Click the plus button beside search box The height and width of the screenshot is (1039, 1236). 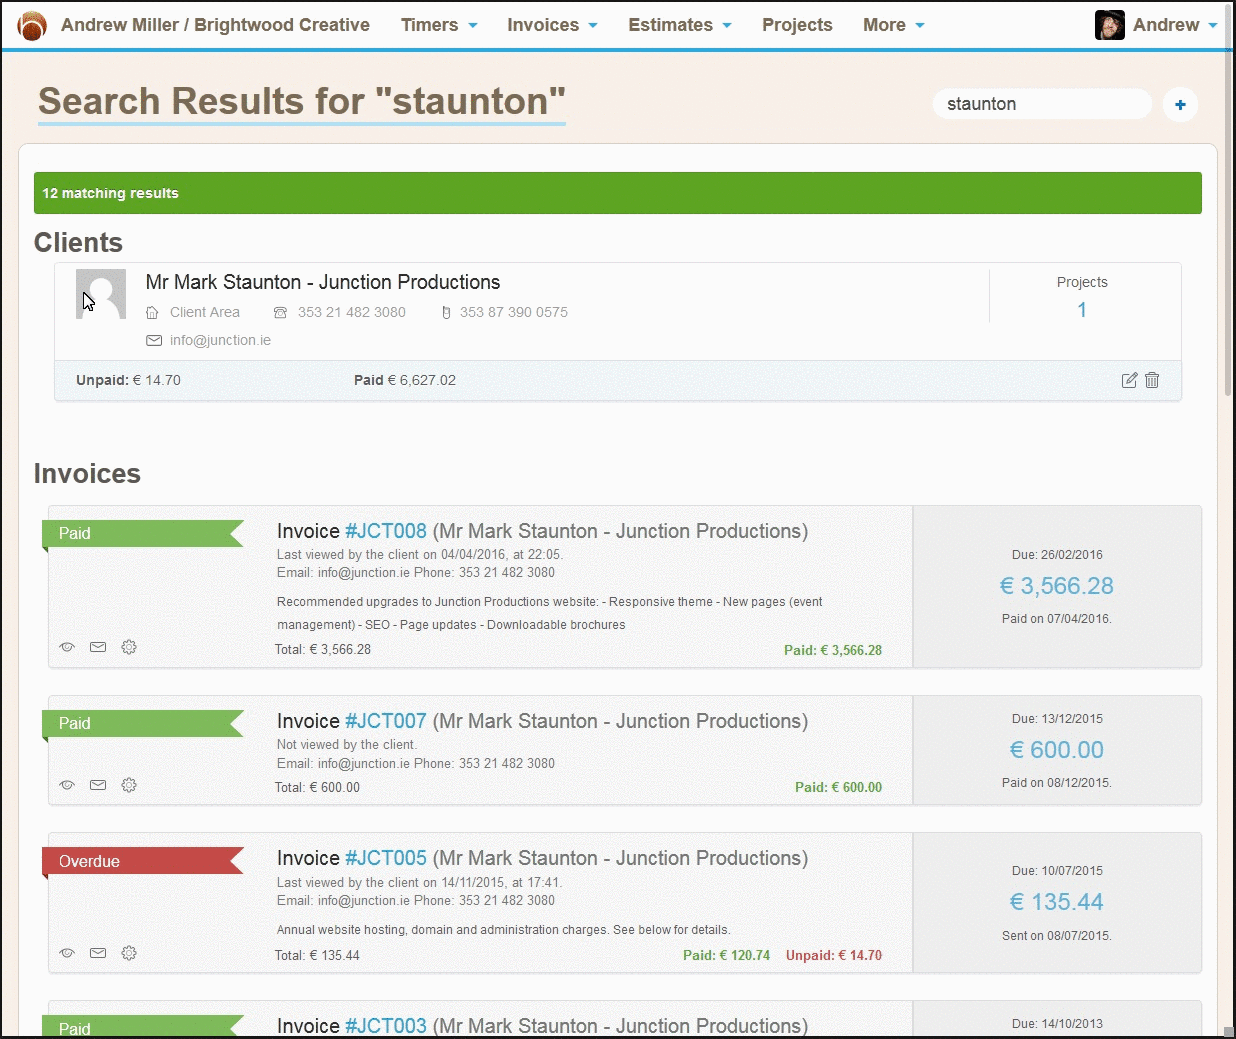(1180, 104)
